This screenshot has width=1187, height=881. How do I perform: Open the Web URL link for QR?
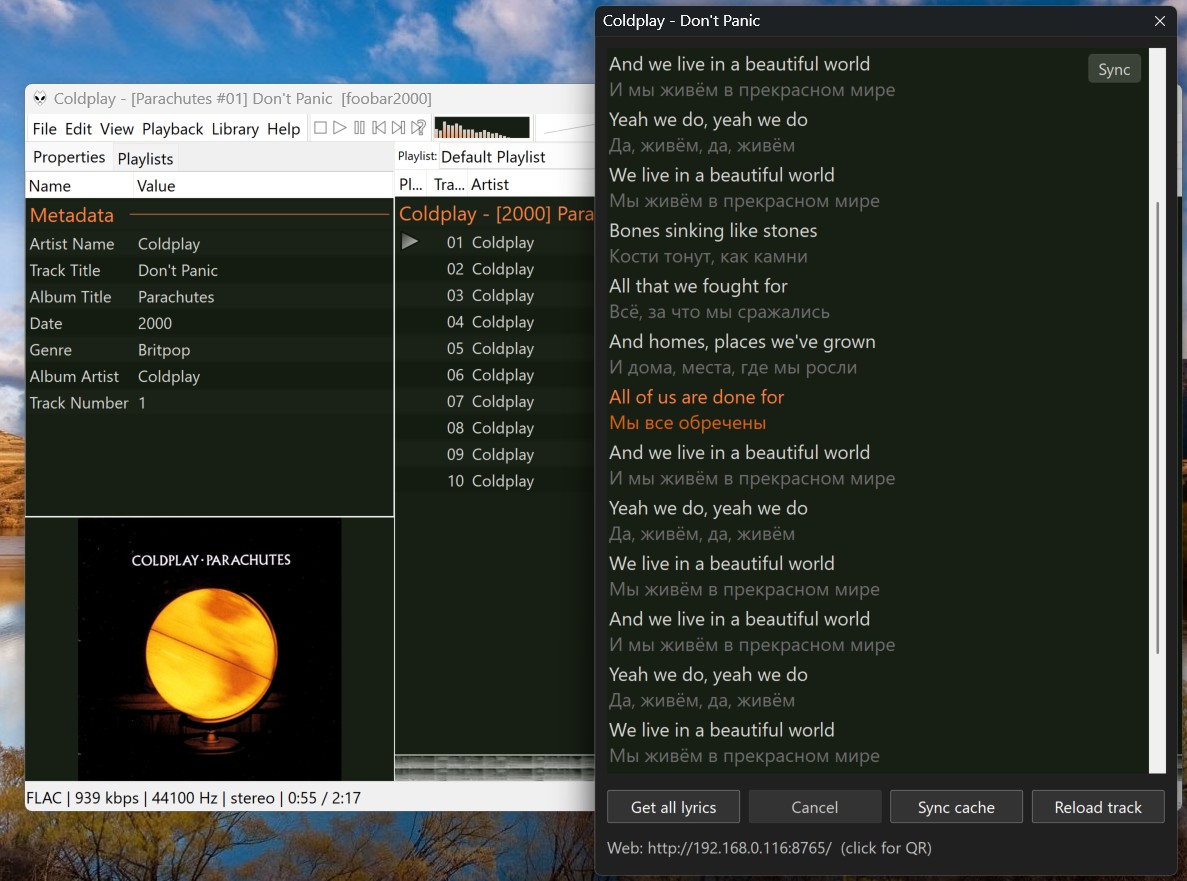(769, 848)
